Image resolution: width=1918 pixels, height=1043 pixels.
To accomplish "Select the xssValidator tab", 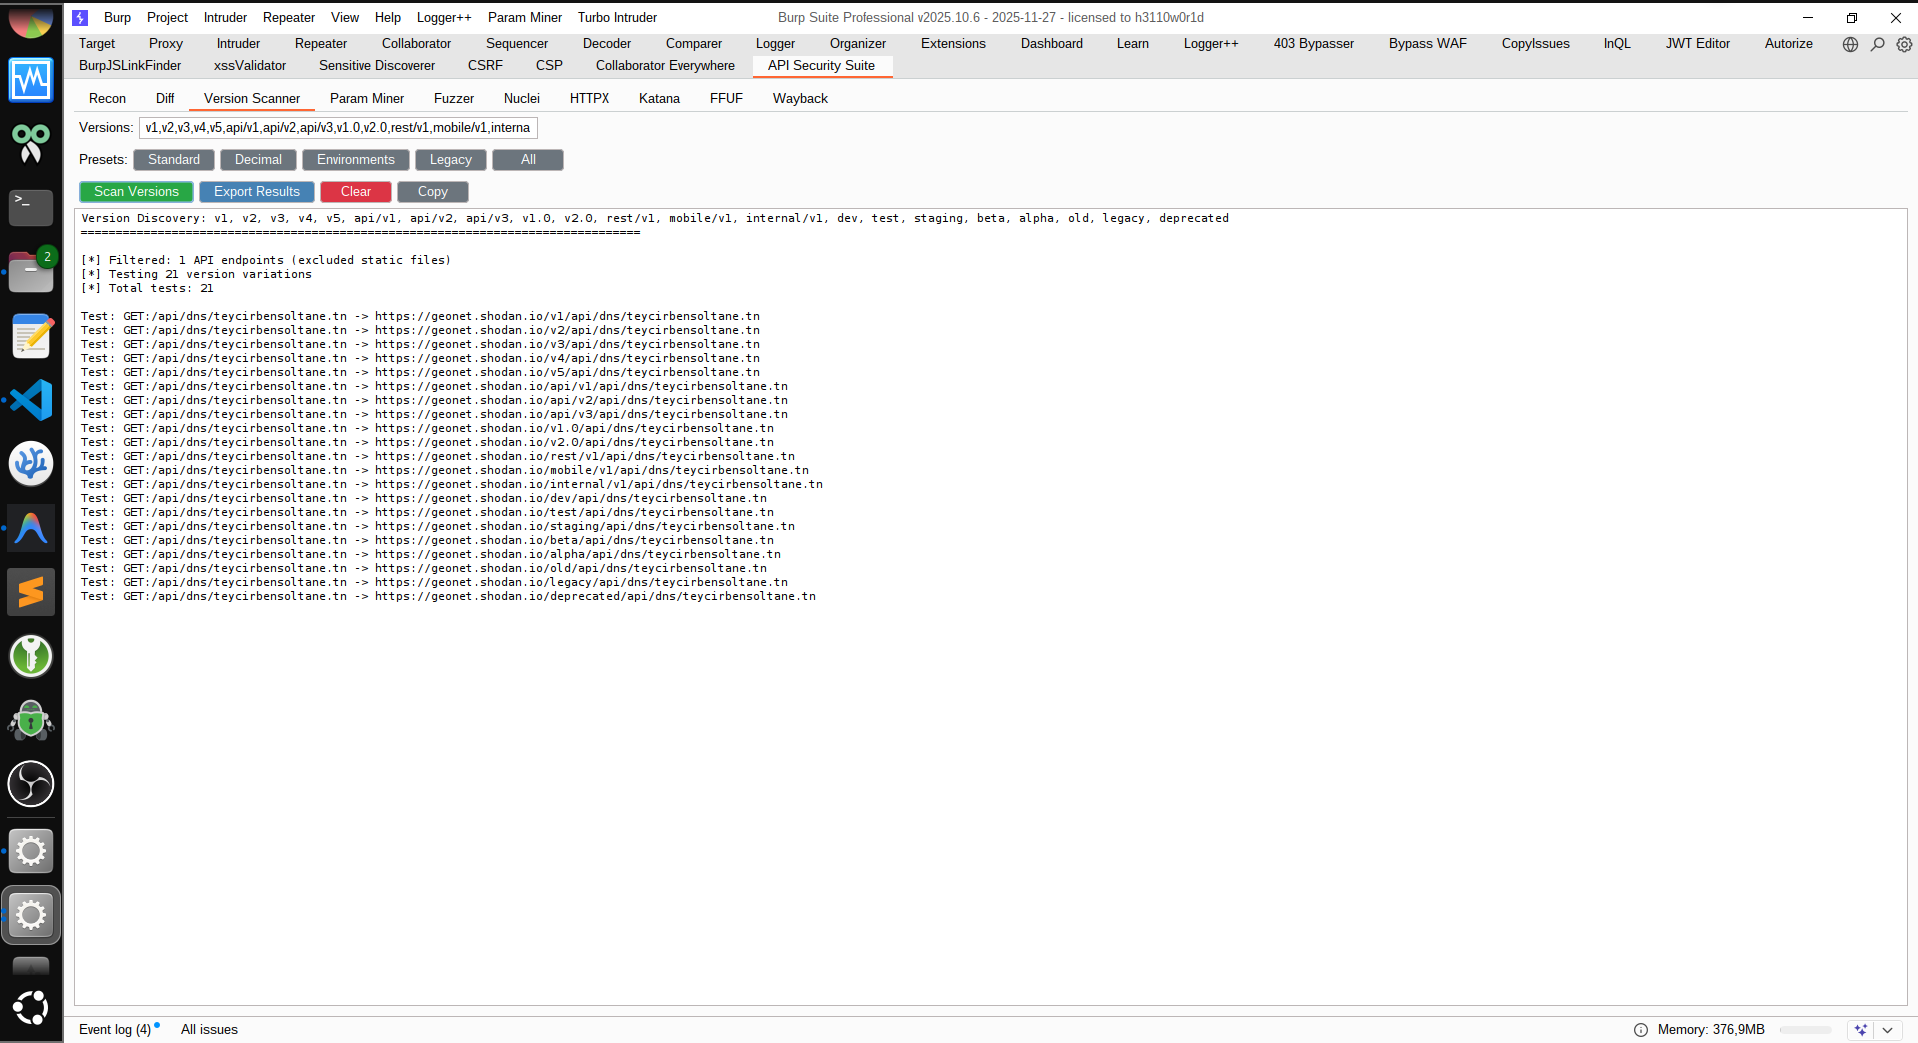I will click(x=250, y=66).
